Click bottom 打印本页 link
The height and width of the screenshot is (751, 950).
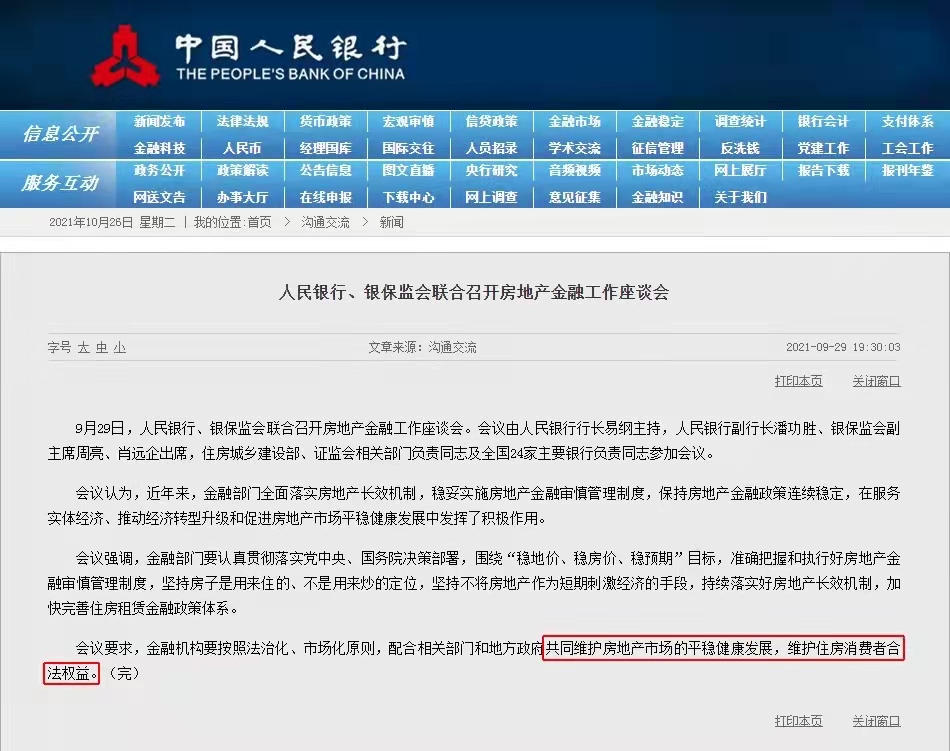pyautogui.click(x=798, y=721)
